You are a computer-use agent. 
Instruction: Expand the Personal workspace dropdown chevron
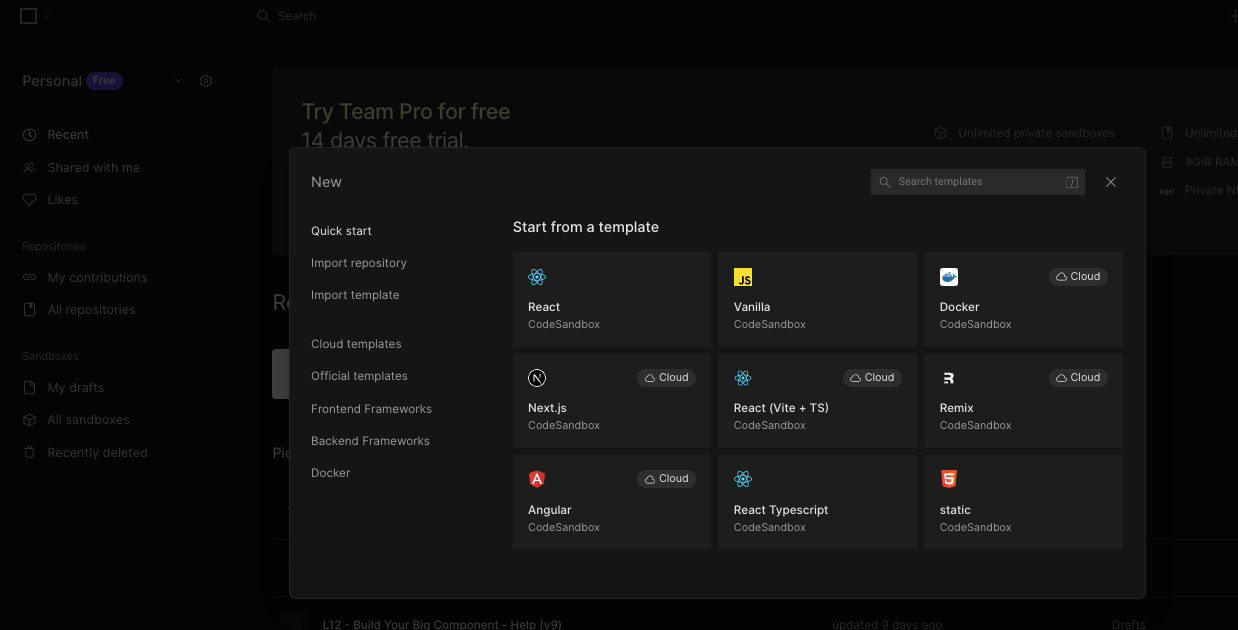[178, 81]
